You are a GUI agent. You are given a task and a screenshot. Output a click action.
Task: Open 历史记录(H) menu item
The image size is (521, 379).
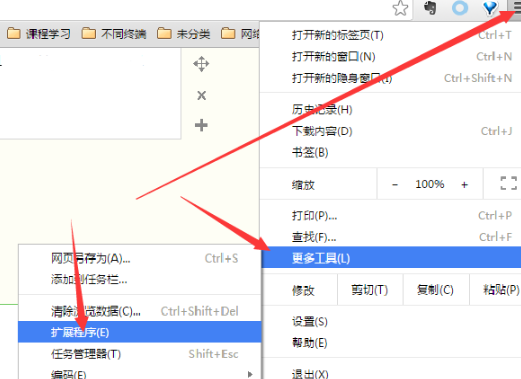coord(391,110)
